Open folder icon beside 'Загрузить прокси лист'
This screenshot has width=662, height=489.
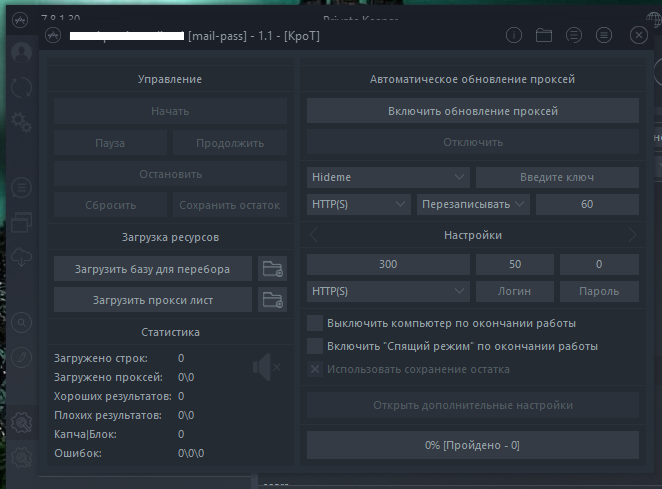tap(272, 299)
